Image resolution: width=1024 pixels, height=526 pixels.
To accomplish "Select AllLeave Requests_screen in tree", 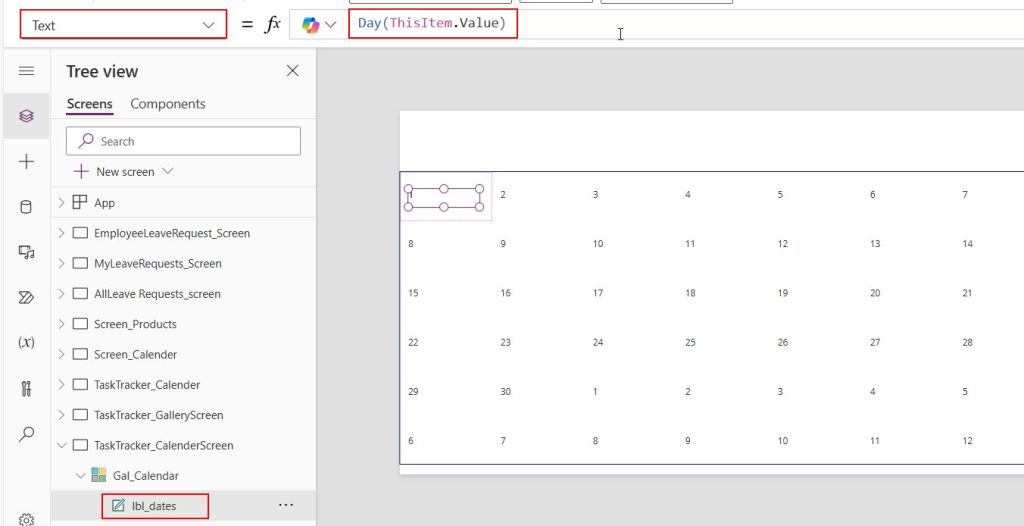I will click(x=157, y=293).
